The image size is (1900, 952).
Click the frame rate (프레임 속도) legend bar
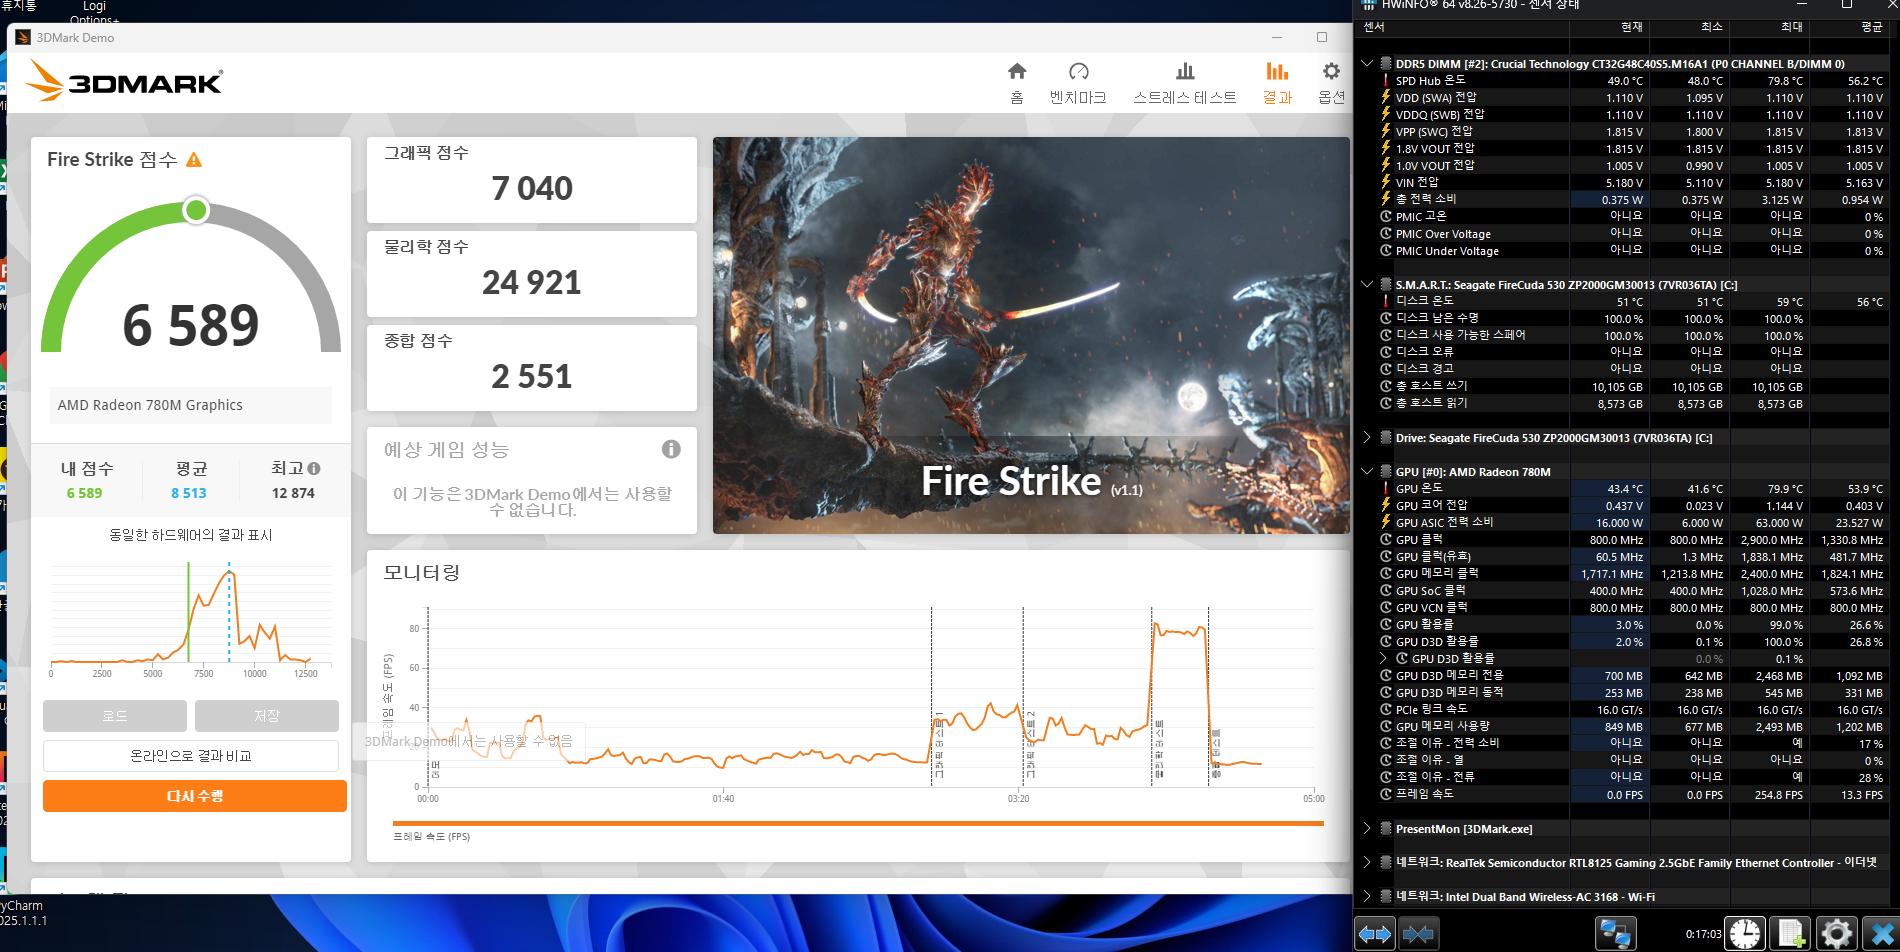pos(858,824)
